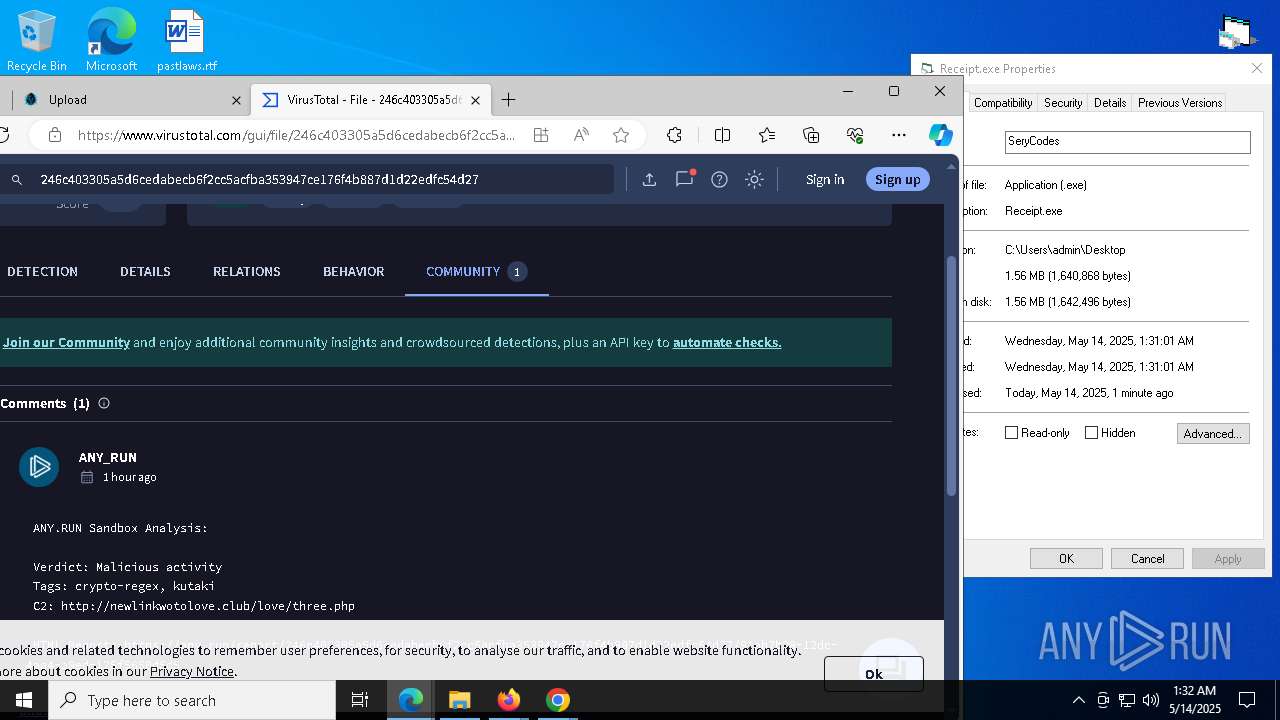
Task: Click the browser address bar URL
Action: (297, 135)
